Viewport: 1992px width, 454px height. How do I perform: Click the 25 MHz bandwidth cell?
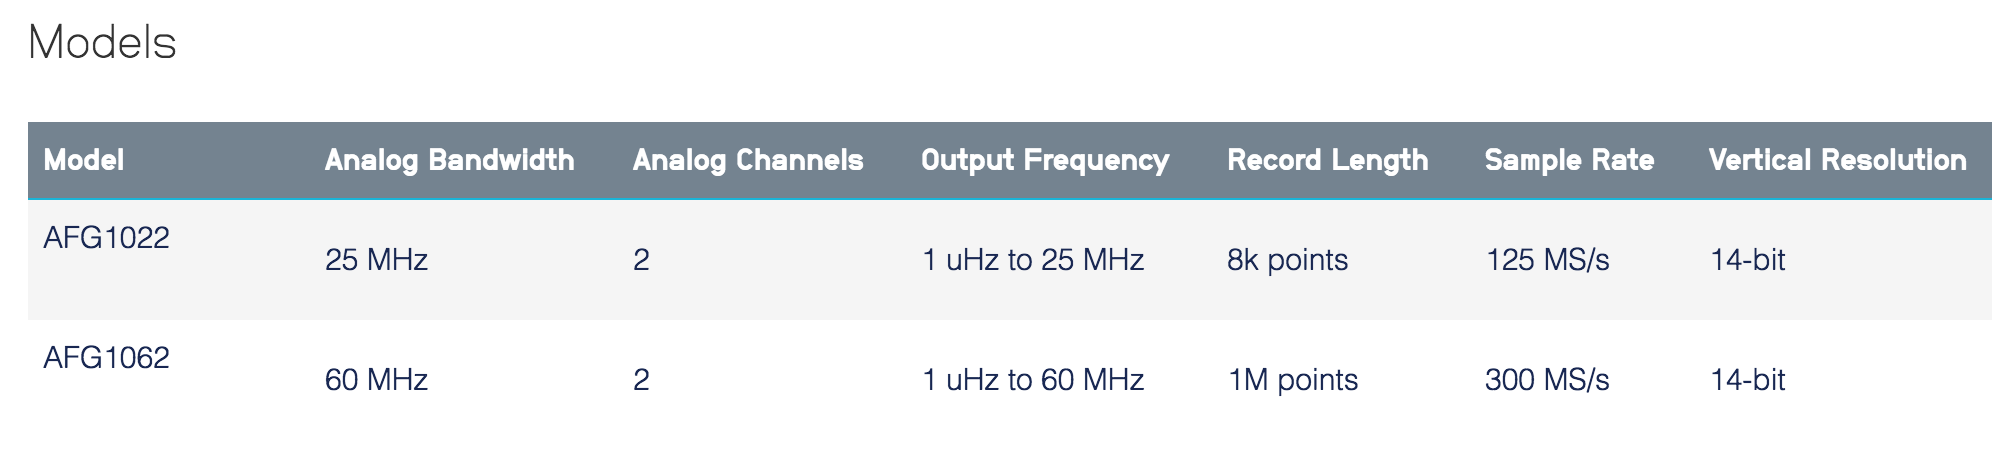pos(376,260)
